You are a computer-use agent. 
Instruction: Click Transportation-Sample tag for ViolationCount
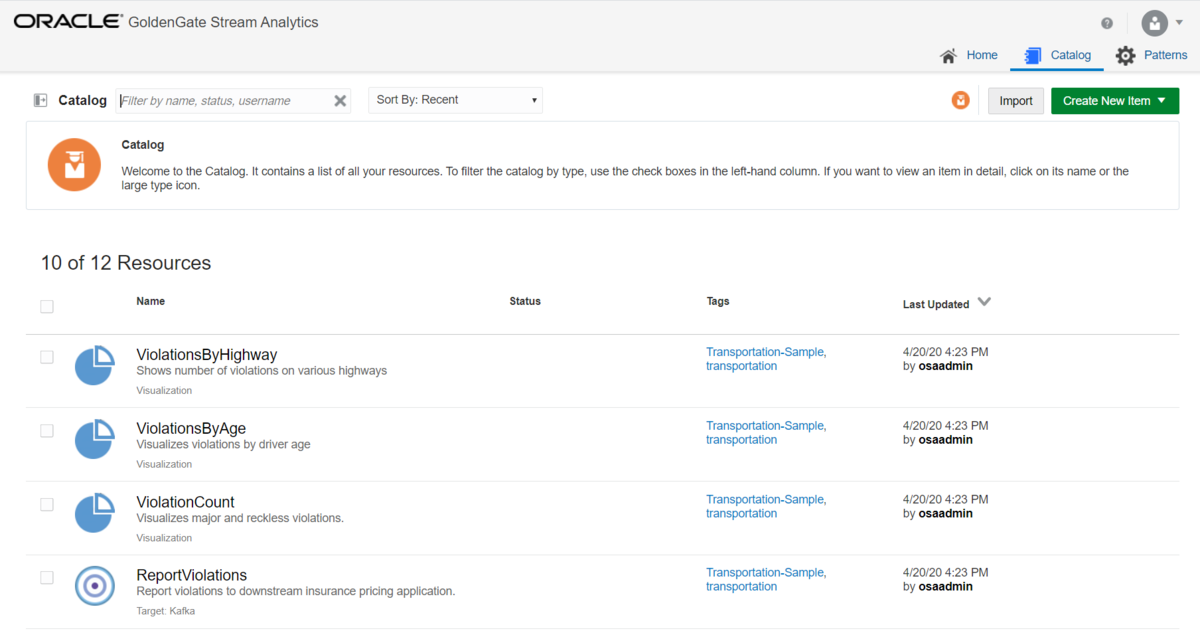[x=766, y=500]
